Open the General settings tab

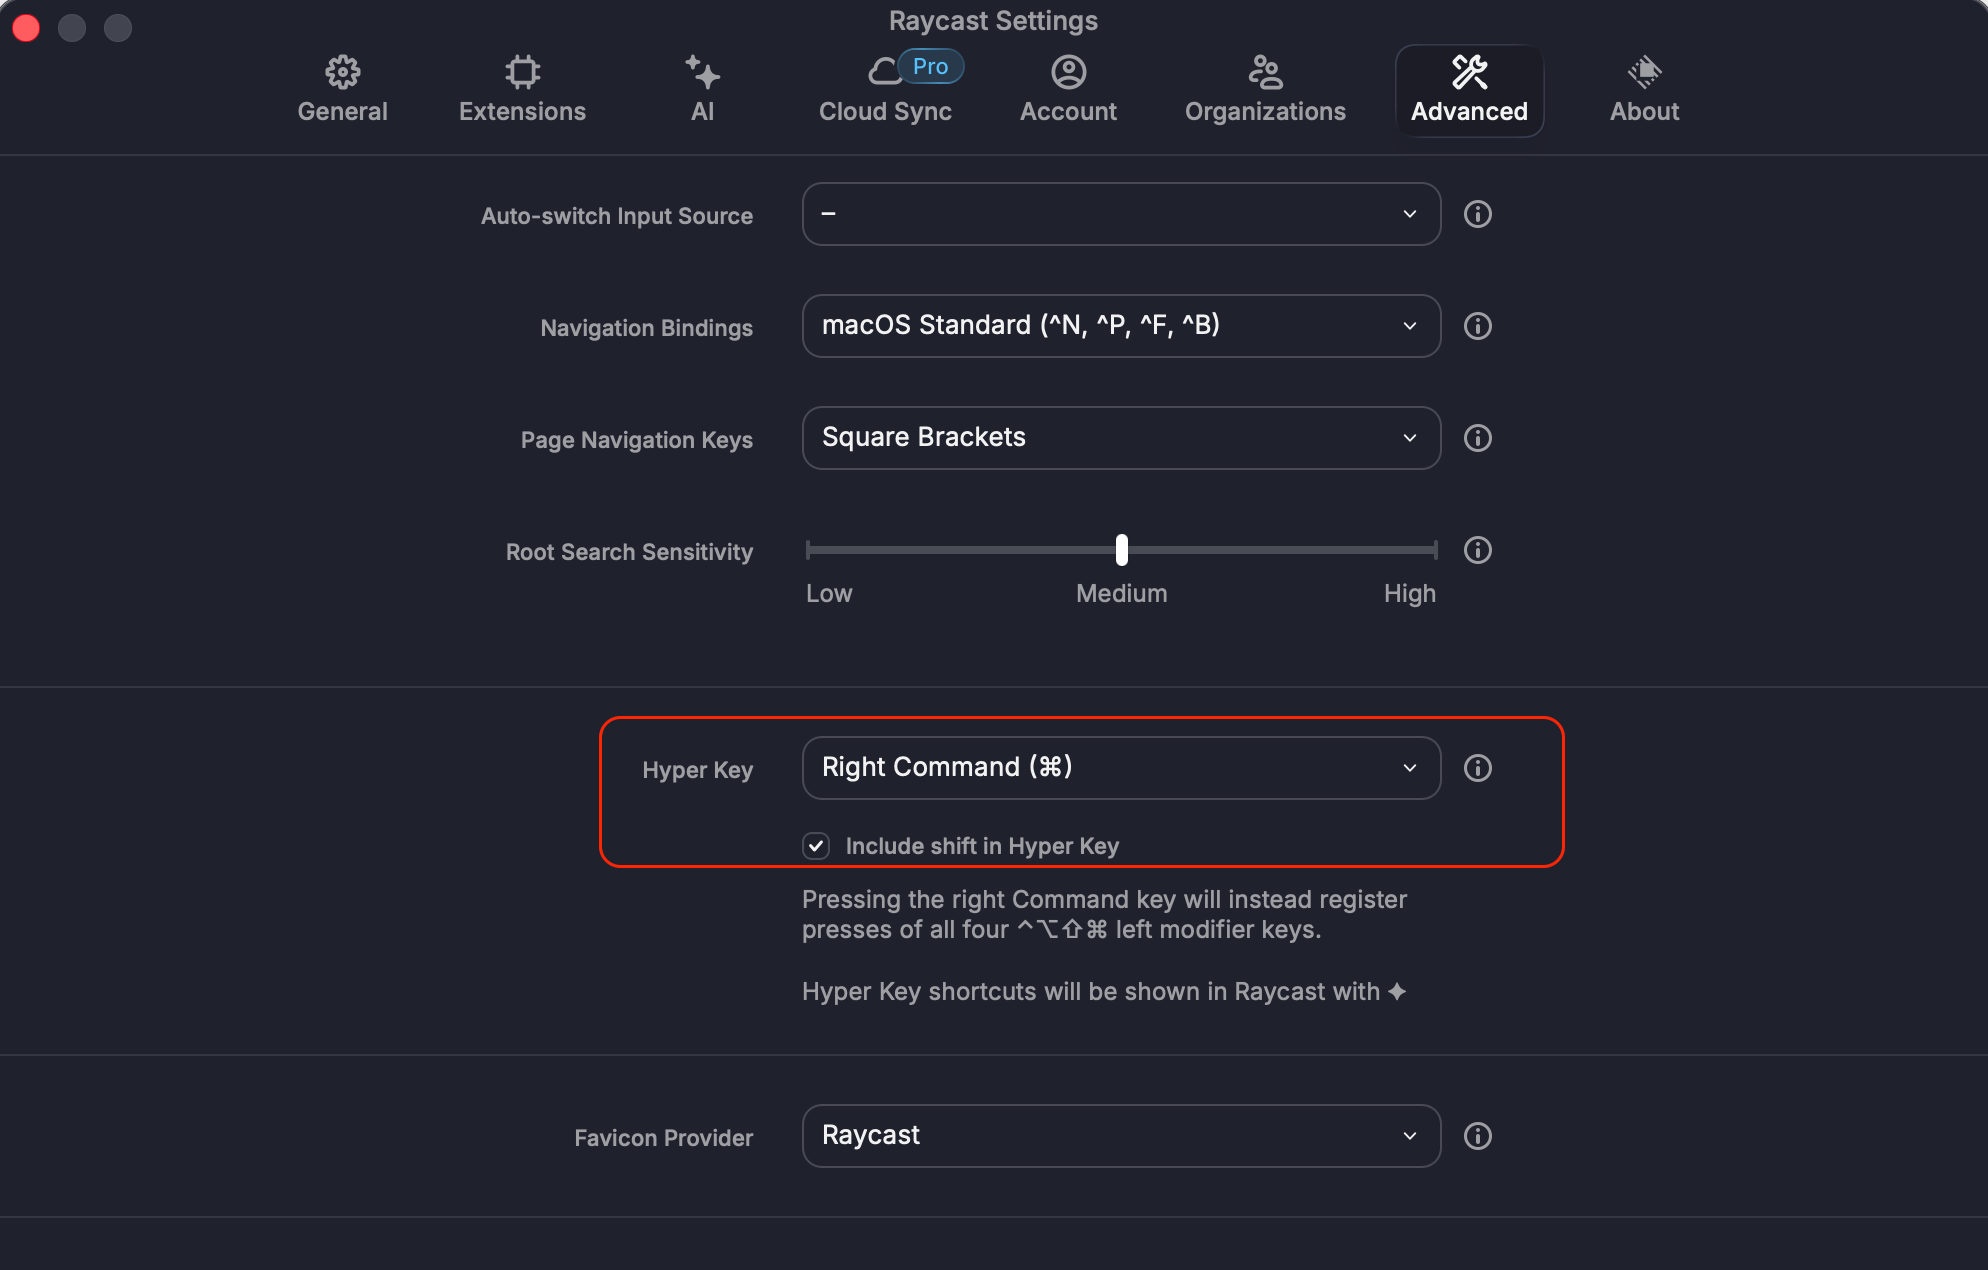click(342, 90)
